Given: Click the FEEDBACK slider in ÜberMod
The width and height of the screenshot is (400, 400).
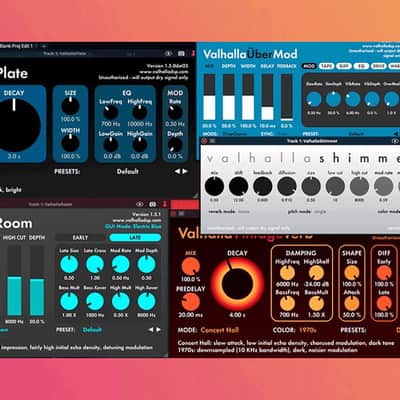Looking at the screenshot, I should (x=287, y=97).
